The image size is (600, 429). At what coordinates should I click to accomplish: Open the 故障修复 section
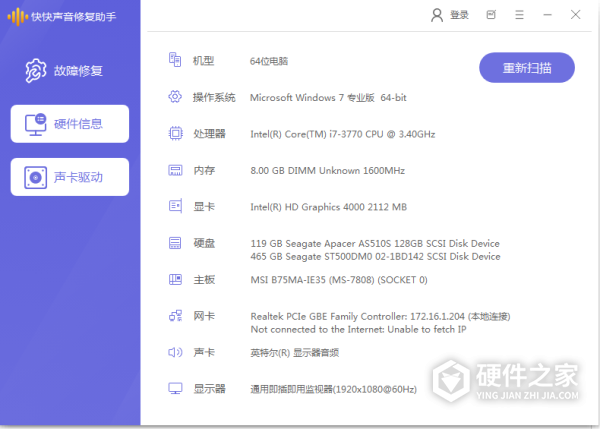(64, 70)
